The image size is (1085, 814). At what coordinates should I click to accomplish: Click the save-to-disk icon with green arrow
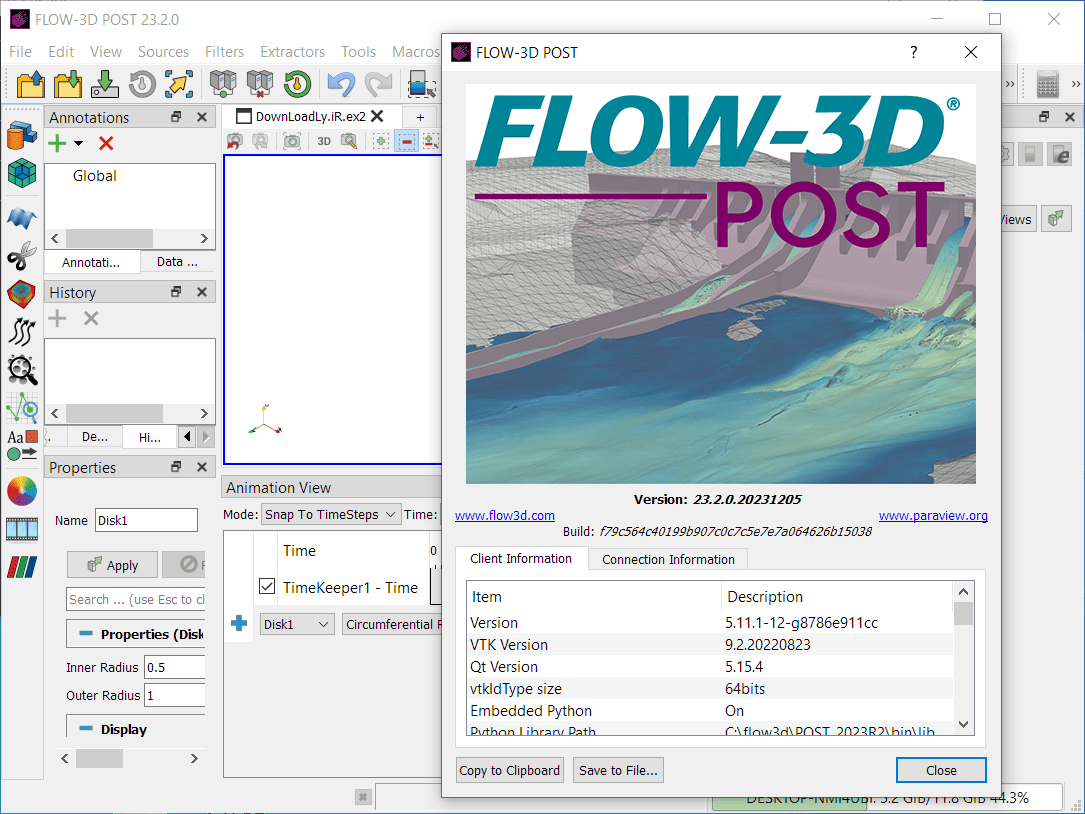click(104, 84)
